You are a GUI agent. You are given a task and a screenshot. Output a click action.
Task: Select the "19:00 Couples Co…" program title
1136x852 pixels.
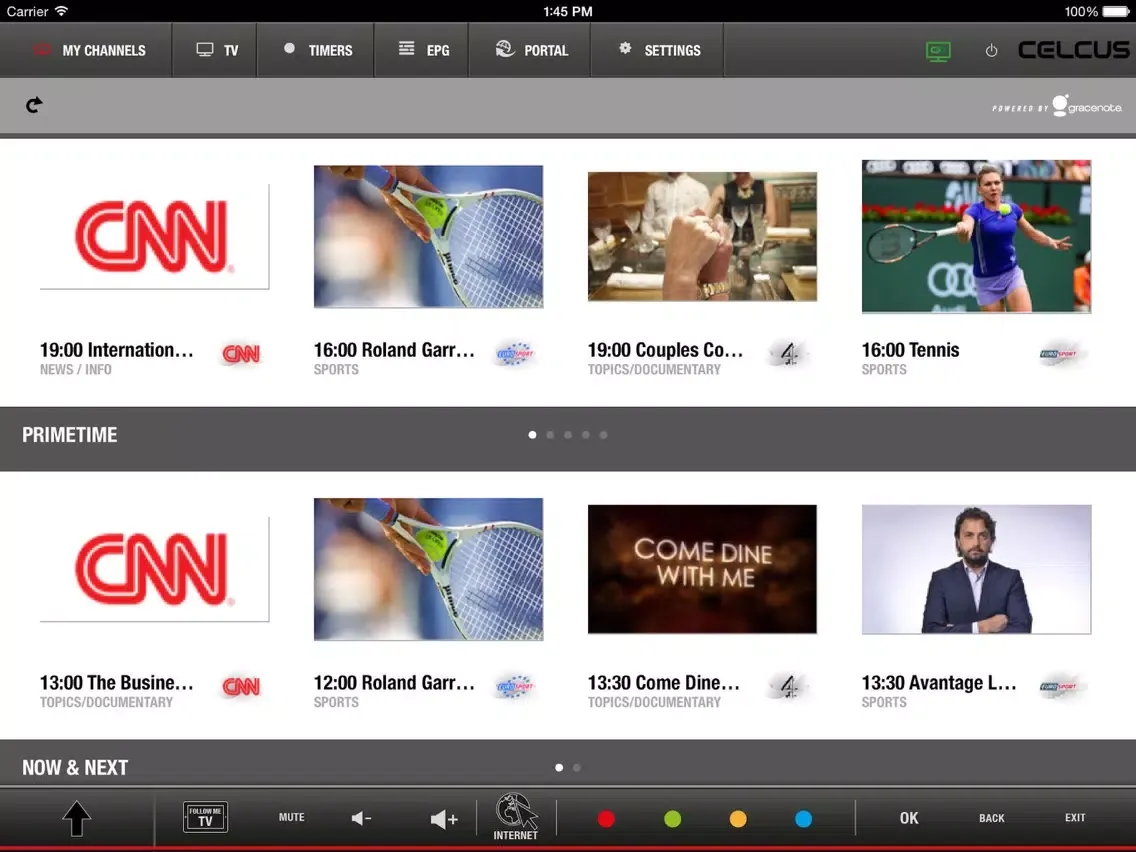coord(665,350)
